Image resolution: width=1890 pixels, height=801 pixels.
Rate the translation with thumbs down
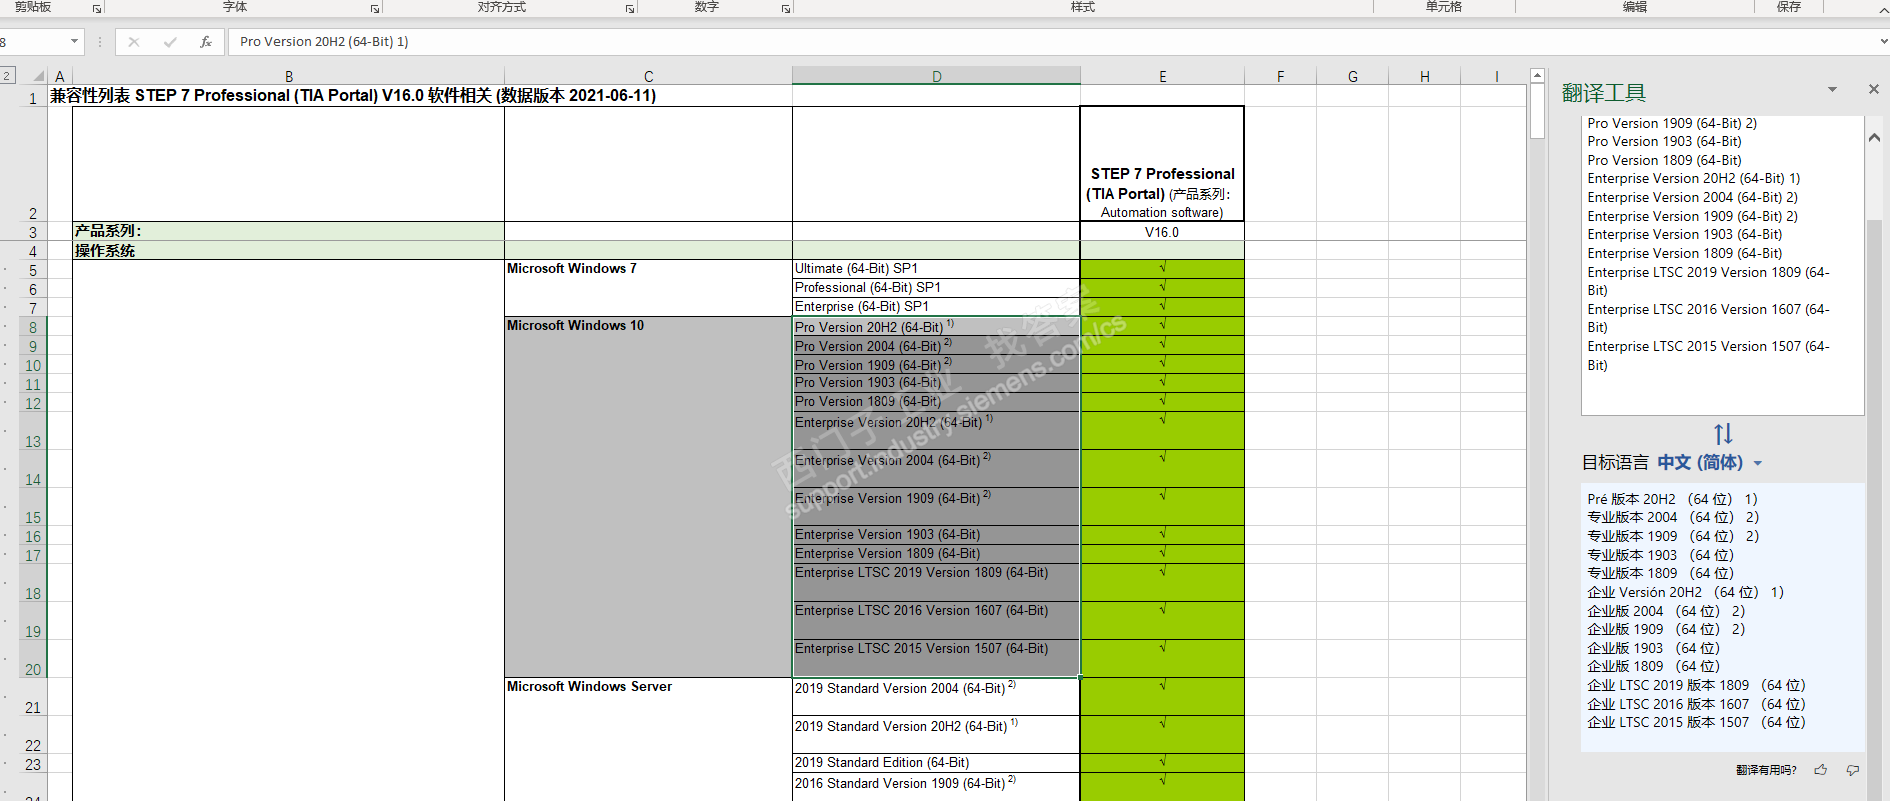pos(1853,770)
